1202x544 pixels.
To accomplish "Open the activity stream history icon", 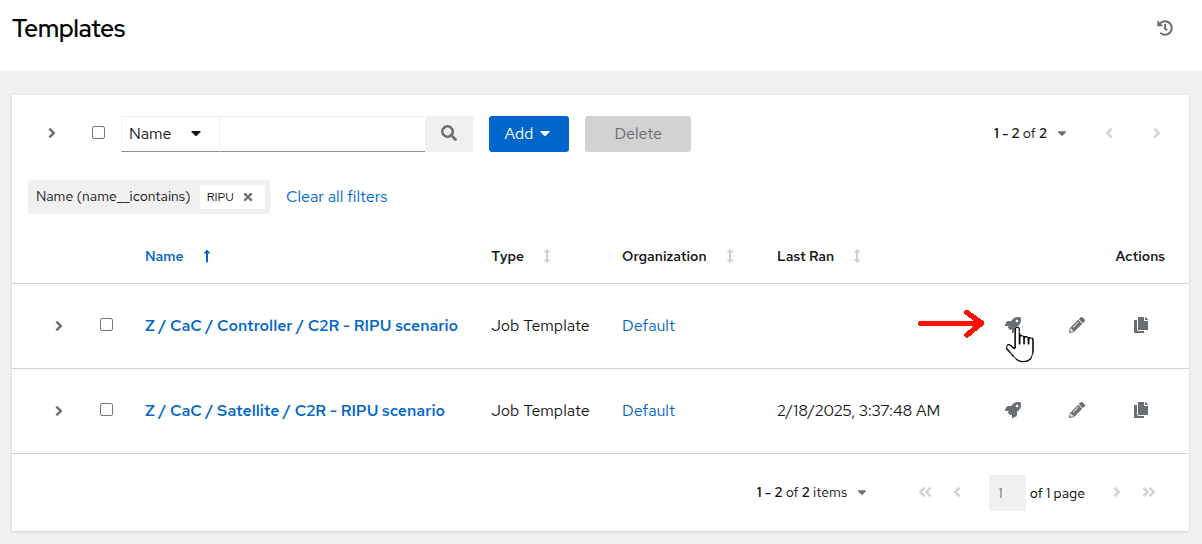I will click(x=1165, y=28).
